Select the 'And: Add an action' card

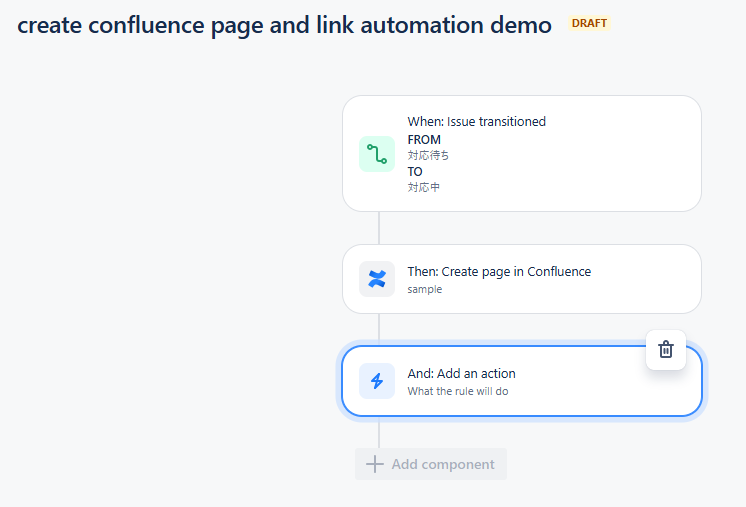[x=522, y=381]
